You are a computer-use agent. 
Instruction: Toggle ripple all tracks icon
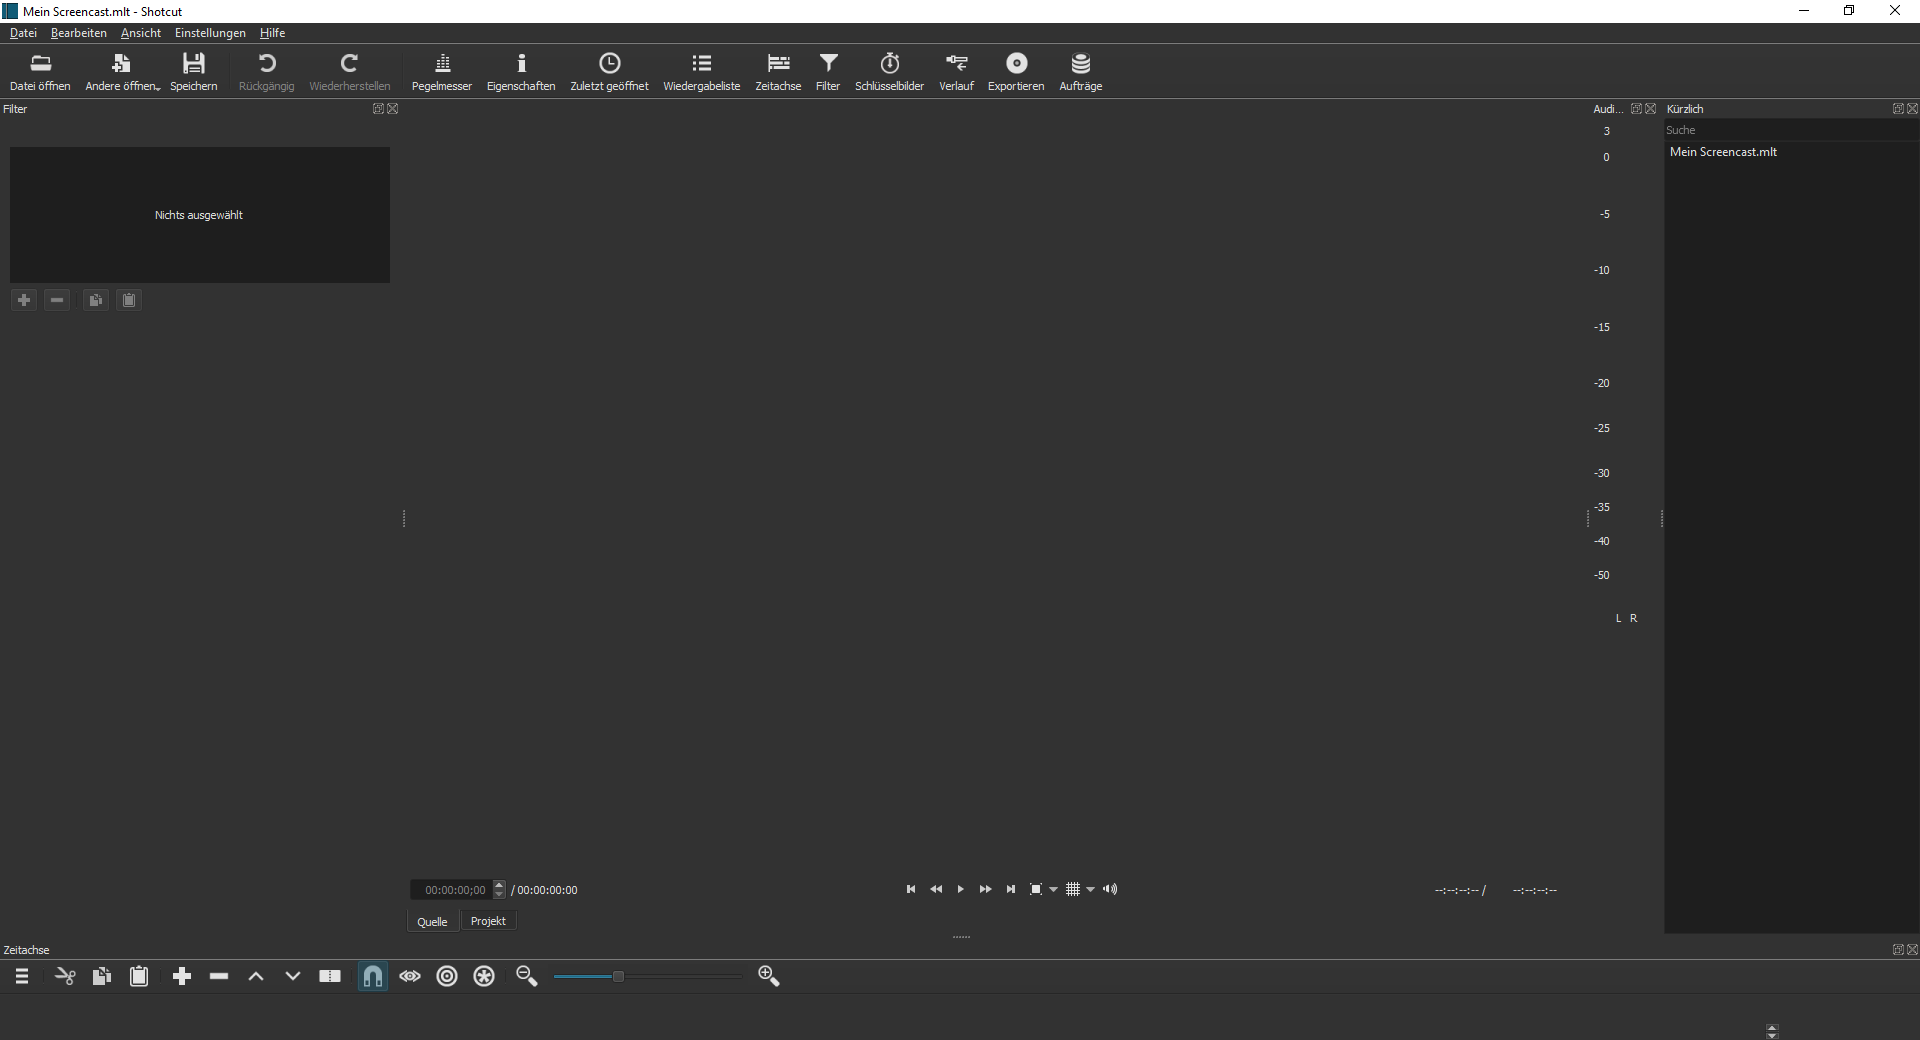tap(484, 977)
